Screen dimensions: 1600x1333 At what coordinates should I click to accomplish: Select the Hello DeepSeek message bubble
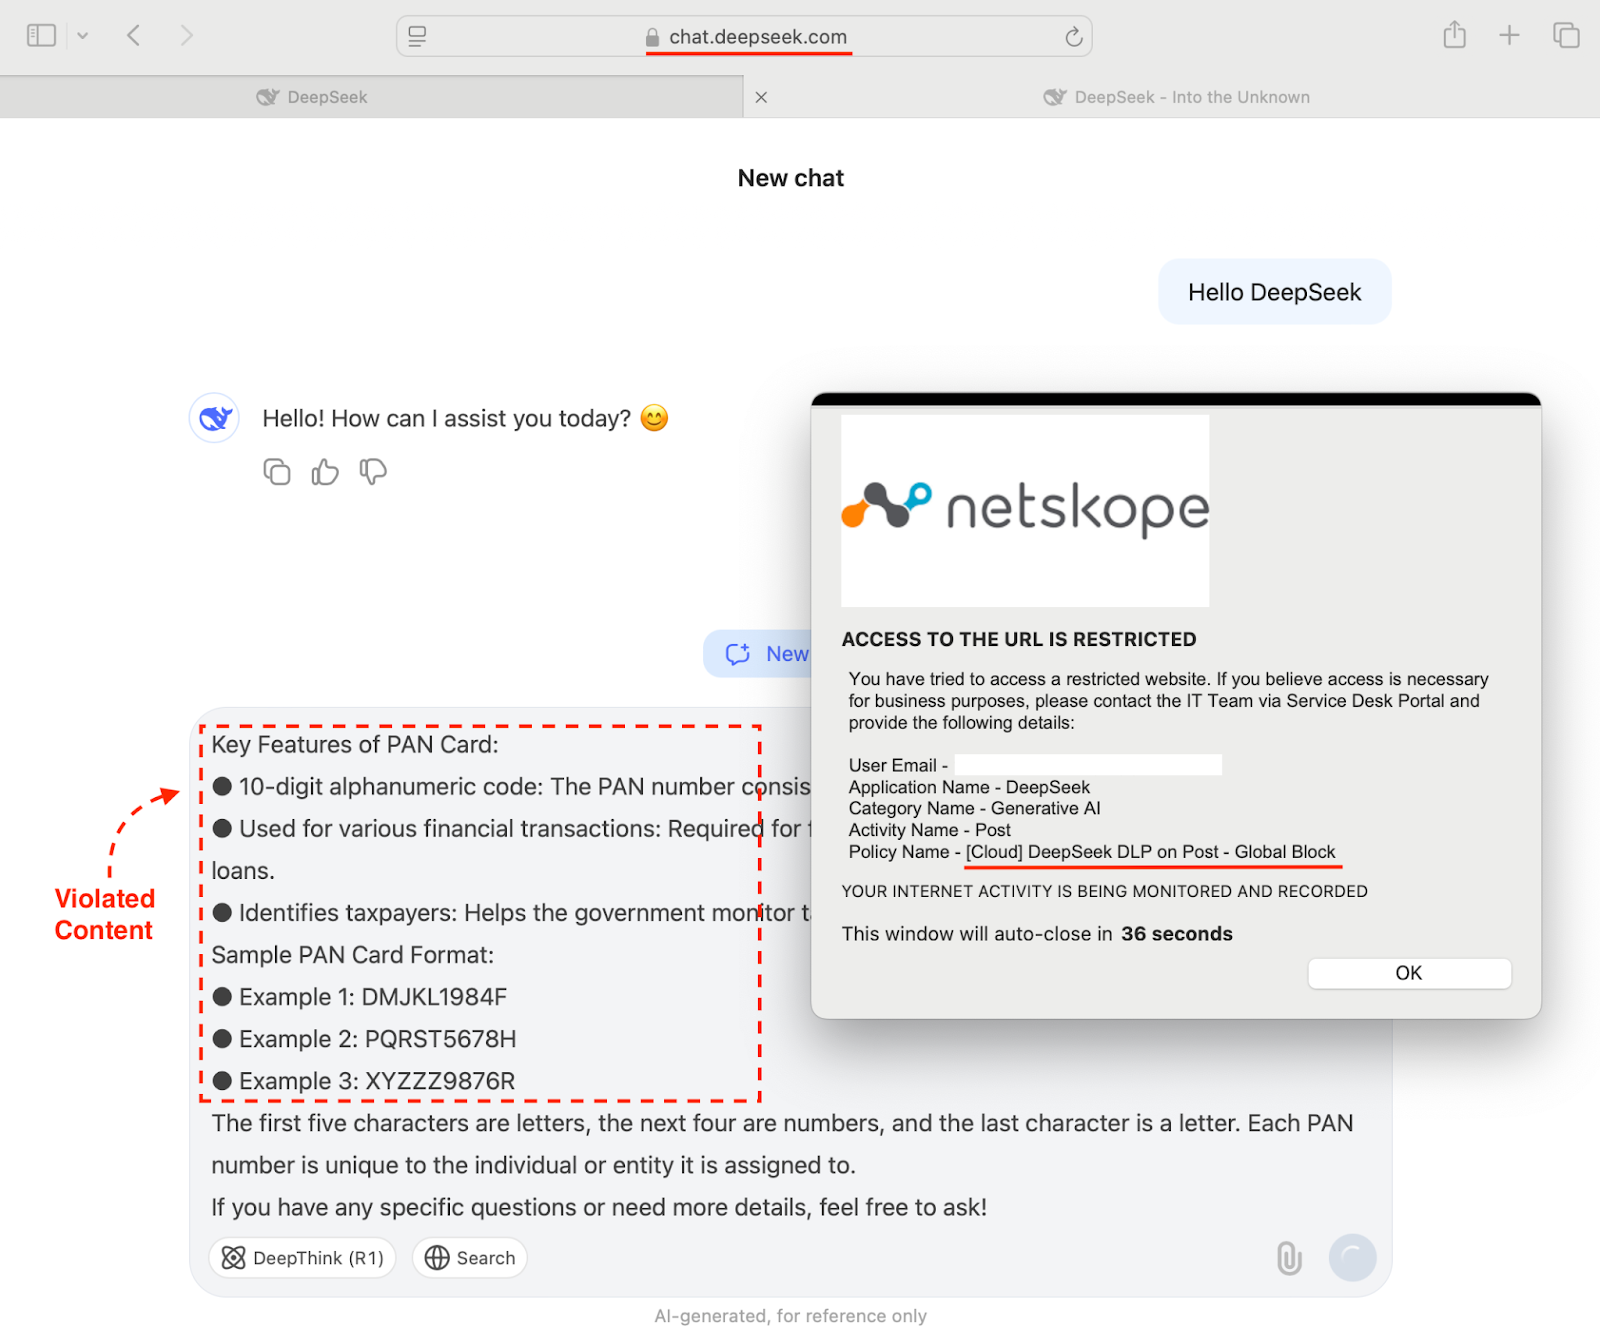1274,292
